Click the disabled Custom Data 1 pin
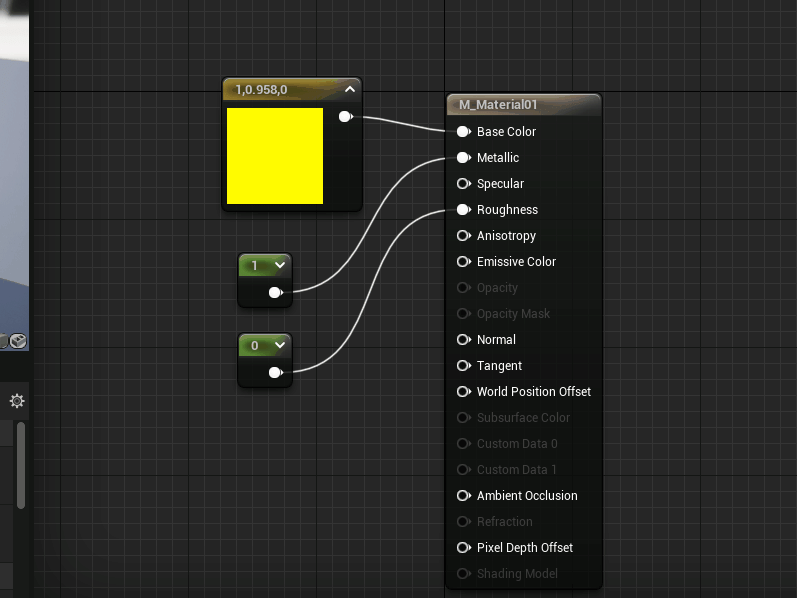The height and width of the screenshot is (598, 797). click(464, 469)
